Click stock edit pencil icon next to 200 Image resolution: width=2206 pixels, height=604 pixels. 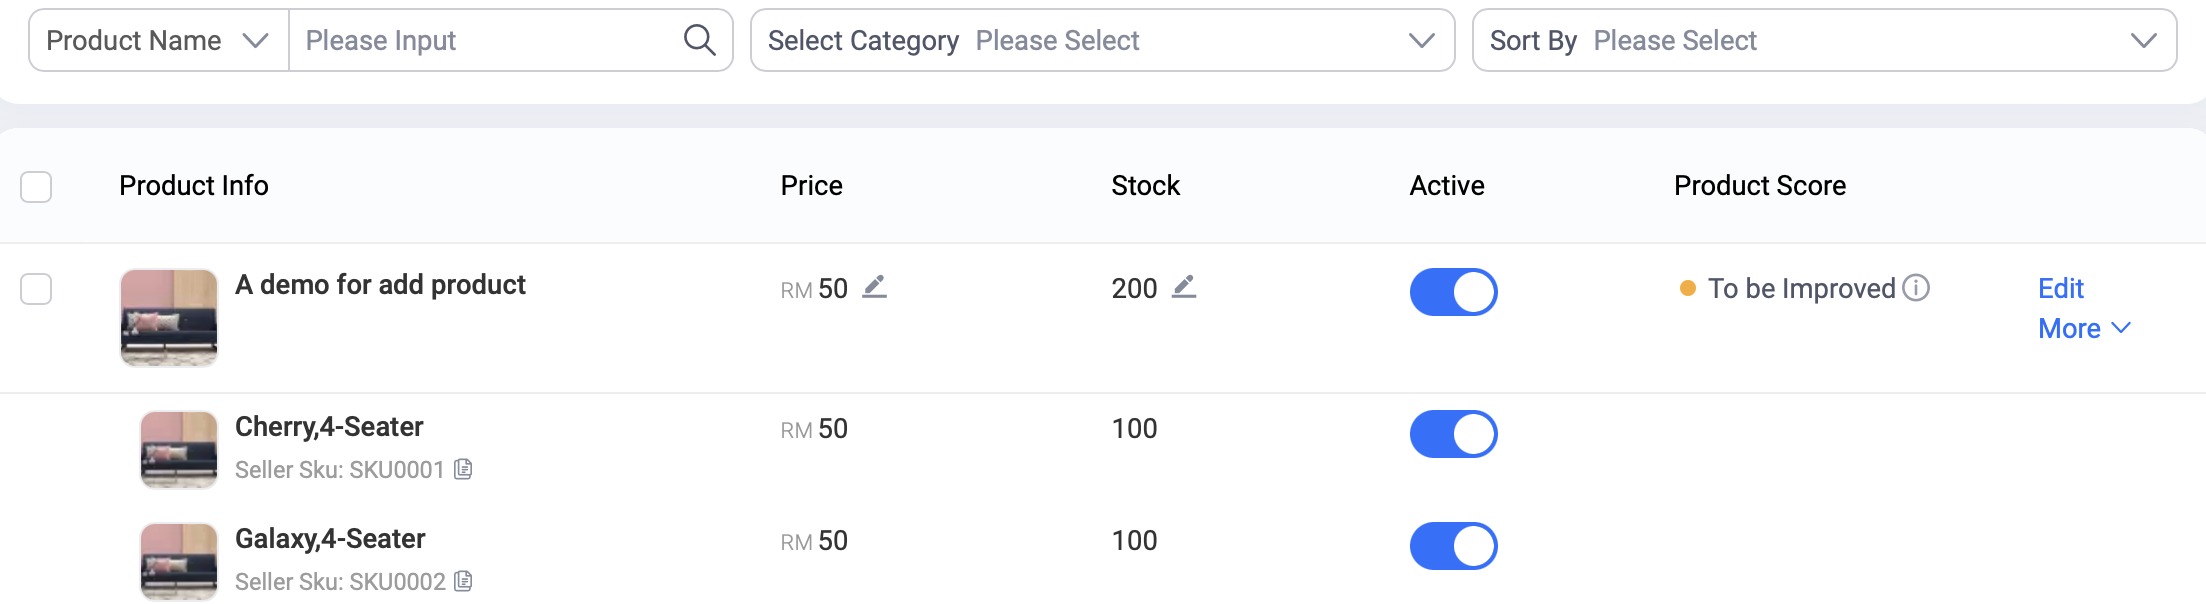pos(1184,287)
